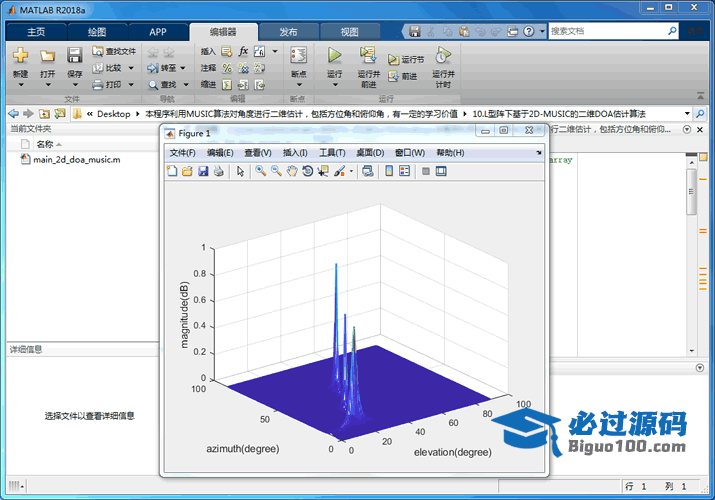This screenshot has width=715, height=500.
Task: Click the Find (查找) magnifier button
Action: 162,85
